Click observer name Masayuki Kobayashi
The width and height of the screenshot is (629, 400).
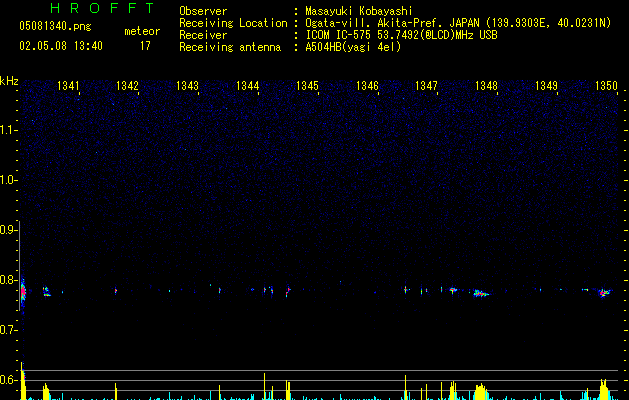[x=359, y=11]
